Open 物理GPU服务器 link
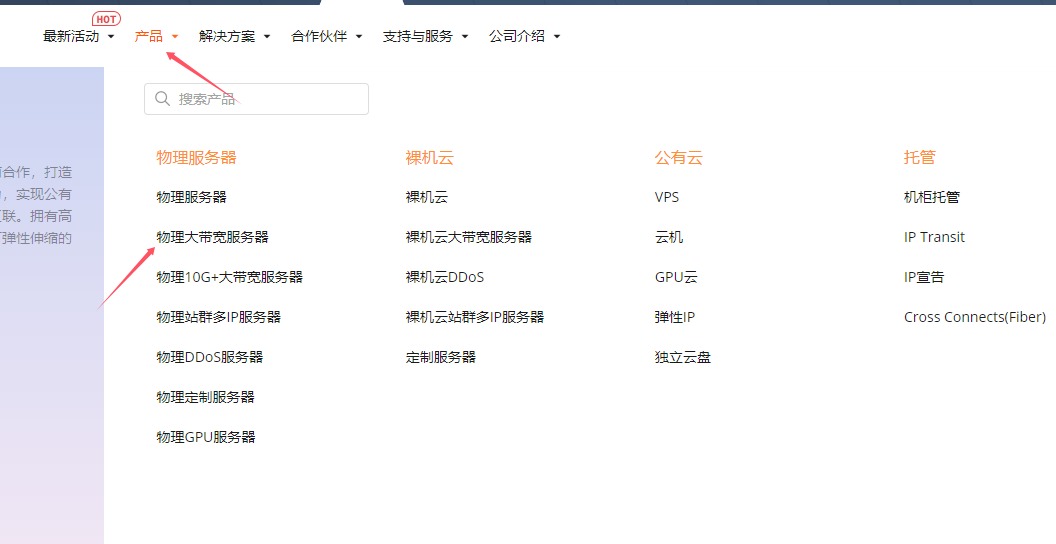The image size is (1056, 544). tap(205, 437)
